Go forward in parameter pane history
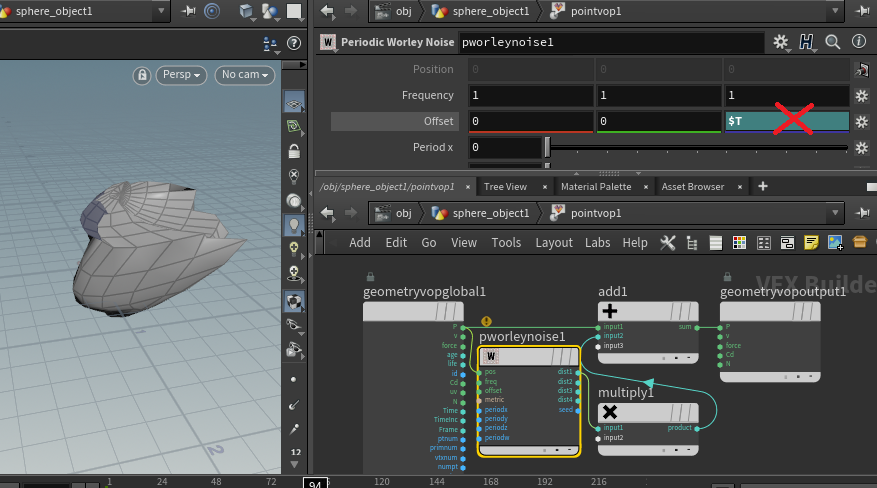Screen dimensions: 877x488 (x=351, y=11)
